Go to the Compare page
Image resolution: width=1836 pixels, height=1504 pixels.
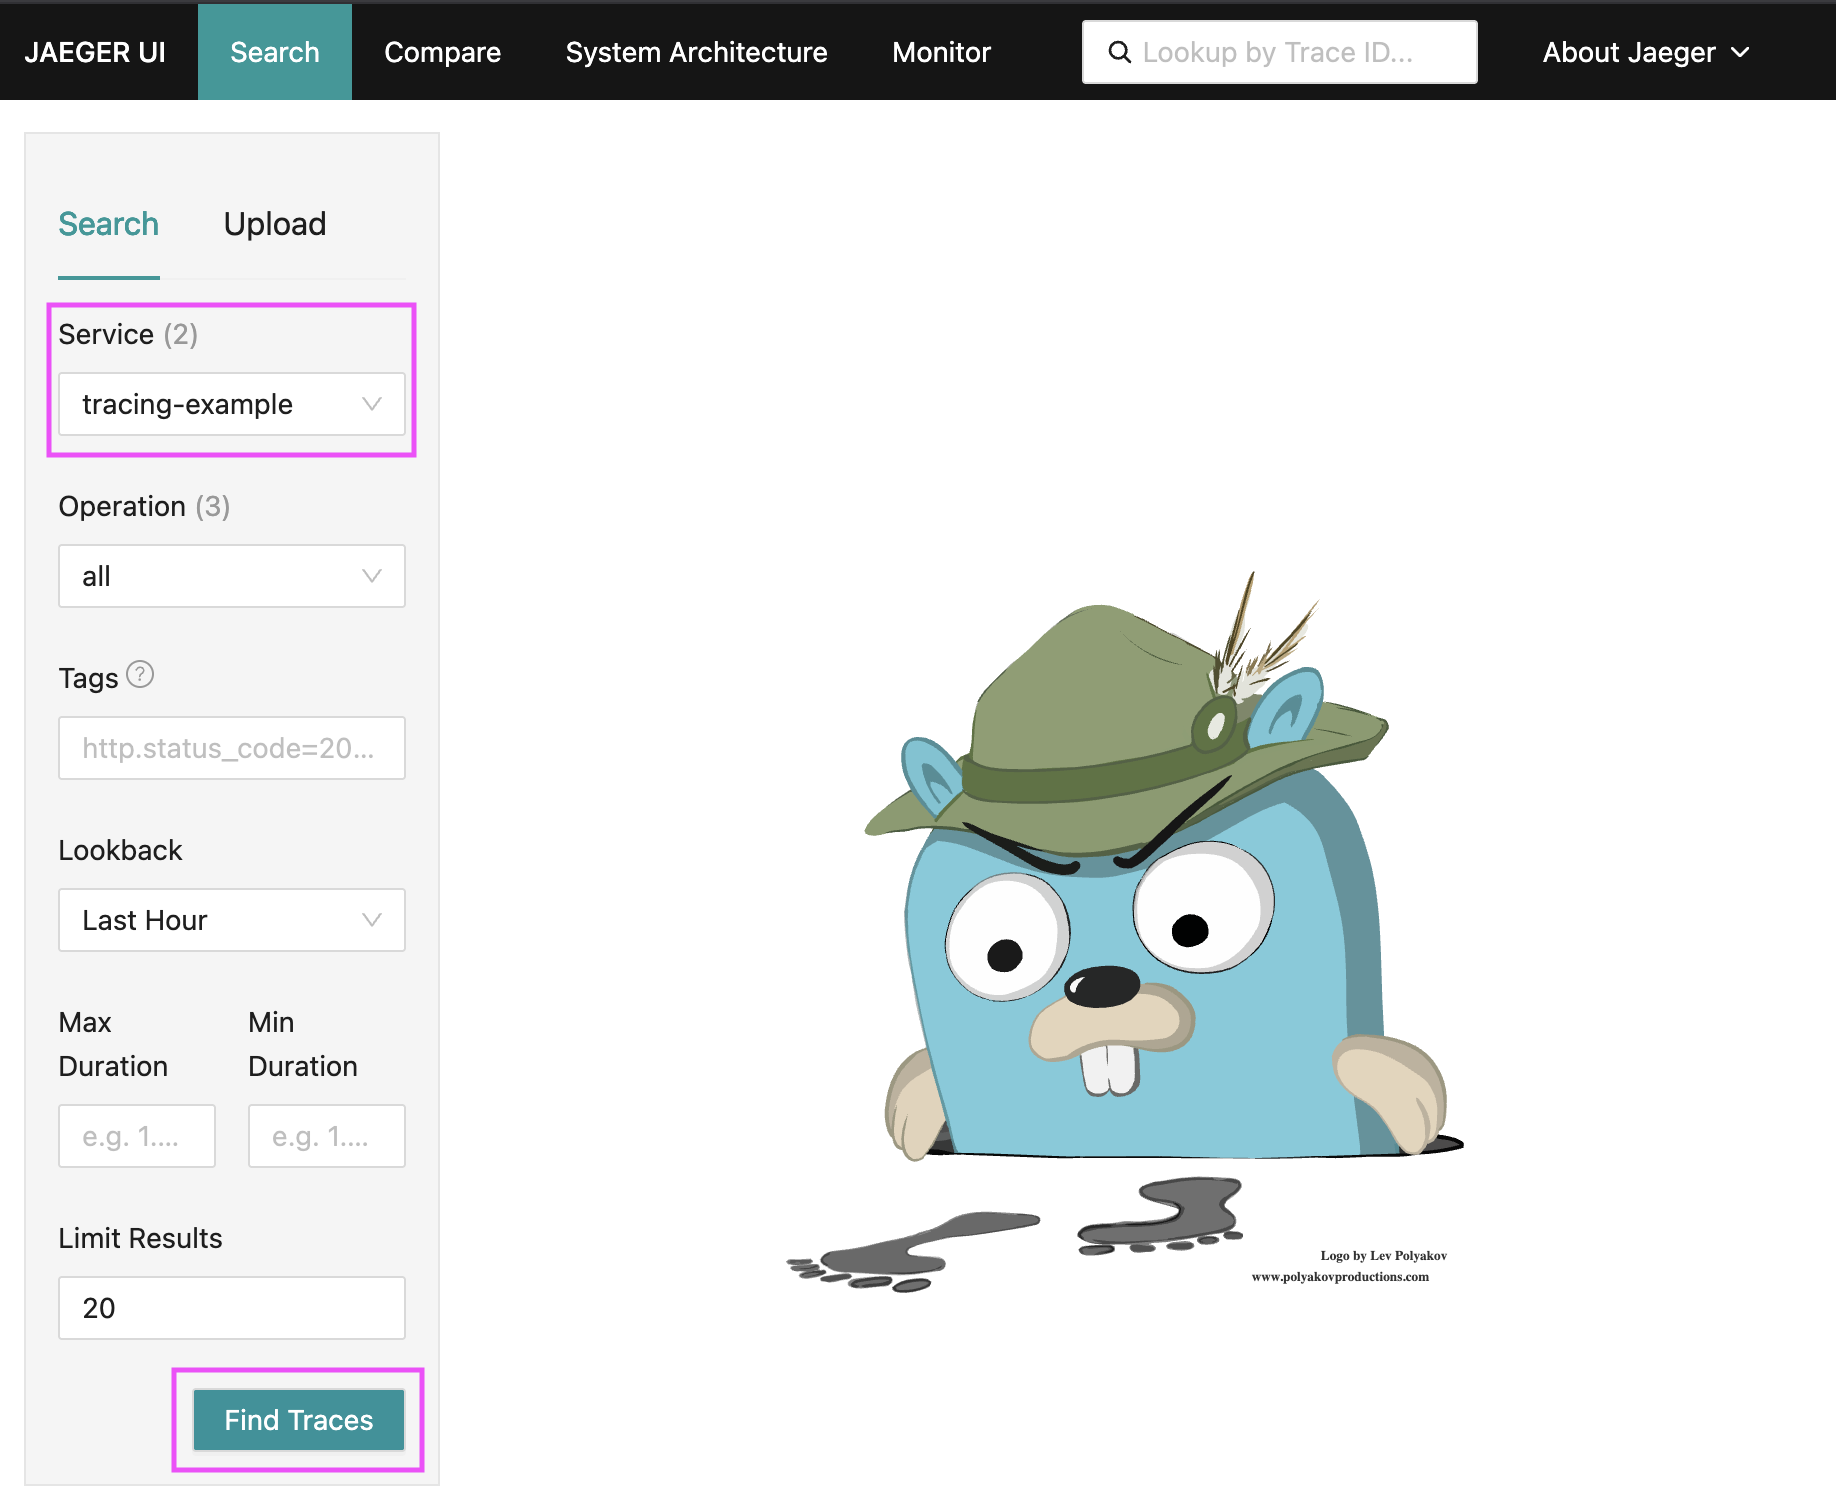[x=442, y=52]
